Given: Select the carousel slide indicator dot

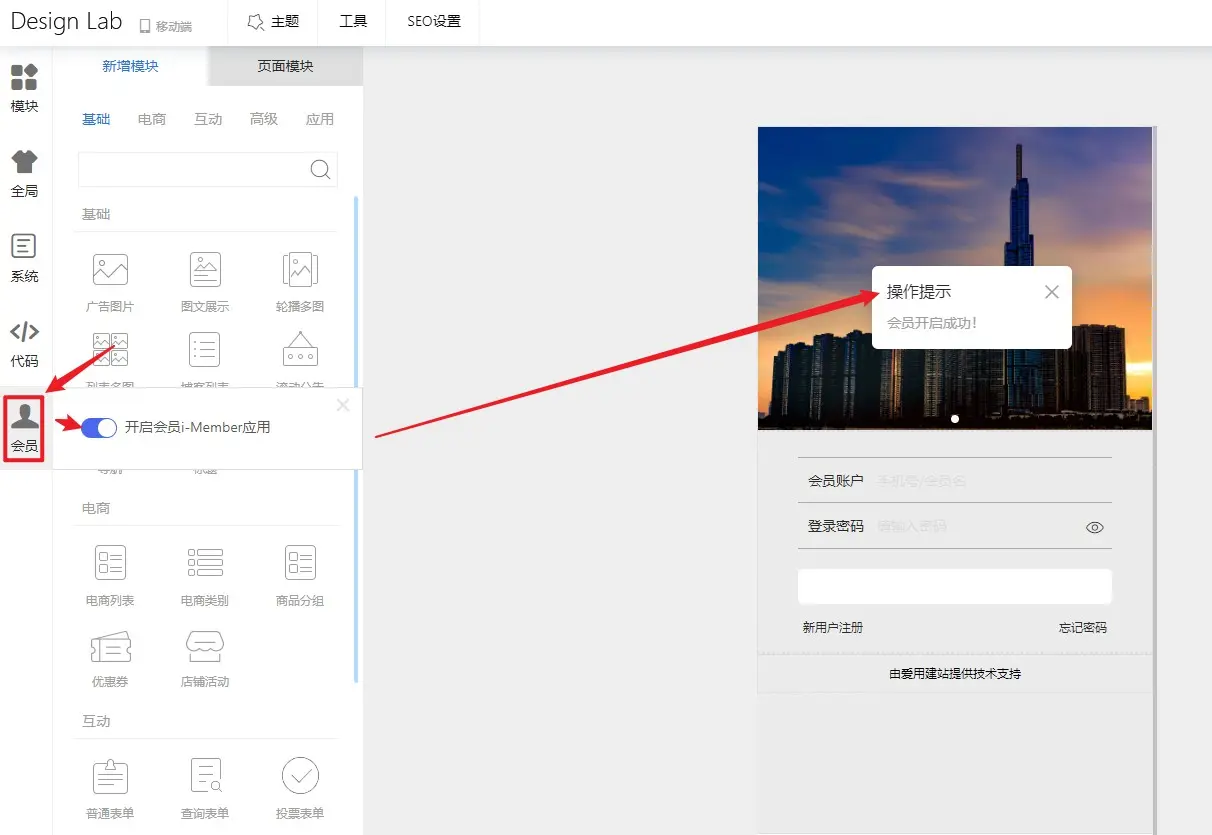Looking at the screenshot, I should [x=955, y=419].
